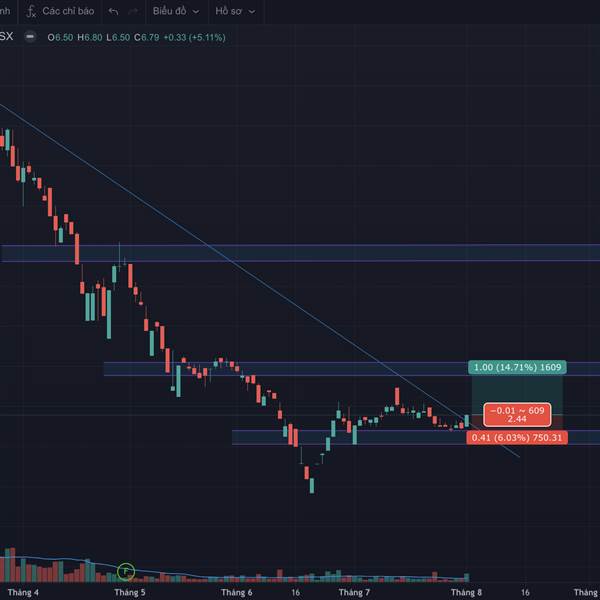600x600 pixels.
Task: Click the Tháng 6 time axis label
Action: 236,592
